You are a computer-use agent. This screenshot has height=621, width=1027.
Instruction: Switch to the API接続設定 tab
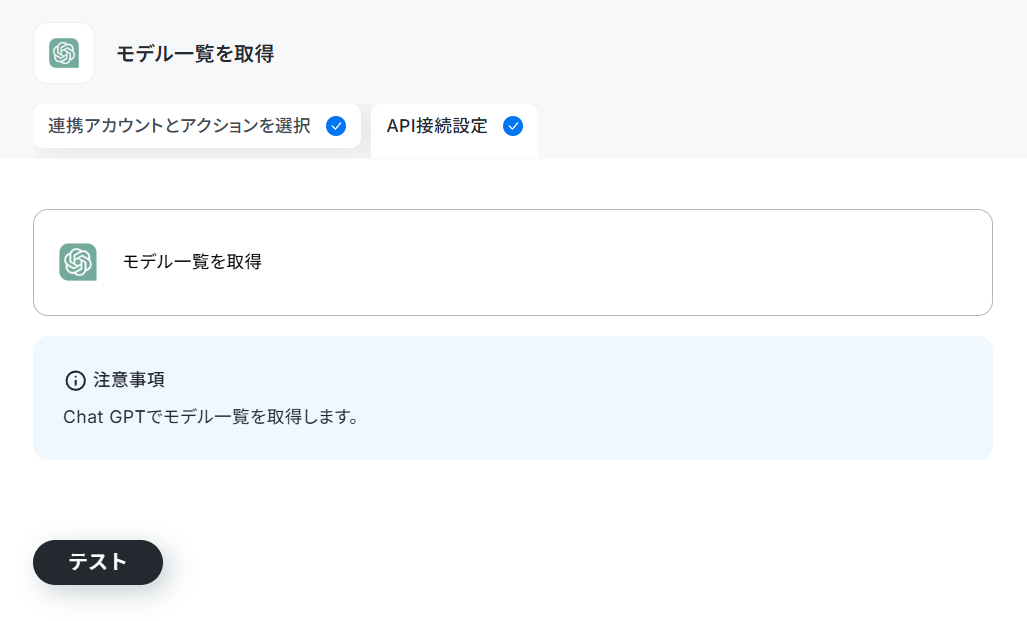pyautogui.click(x=455, y=130)
